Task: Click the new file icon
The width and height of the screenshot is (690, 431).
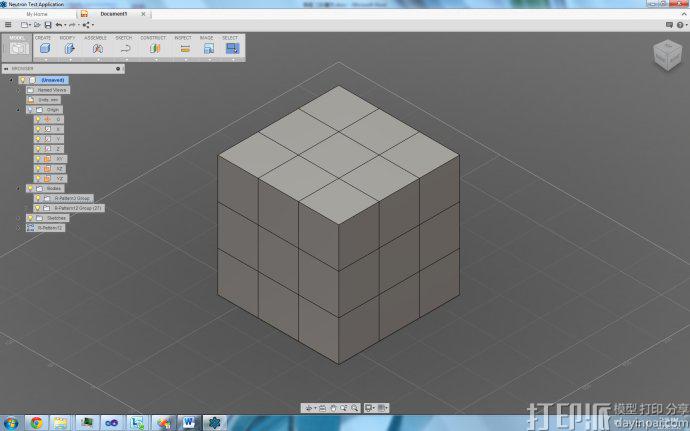Action: click(x=24, y=25)
